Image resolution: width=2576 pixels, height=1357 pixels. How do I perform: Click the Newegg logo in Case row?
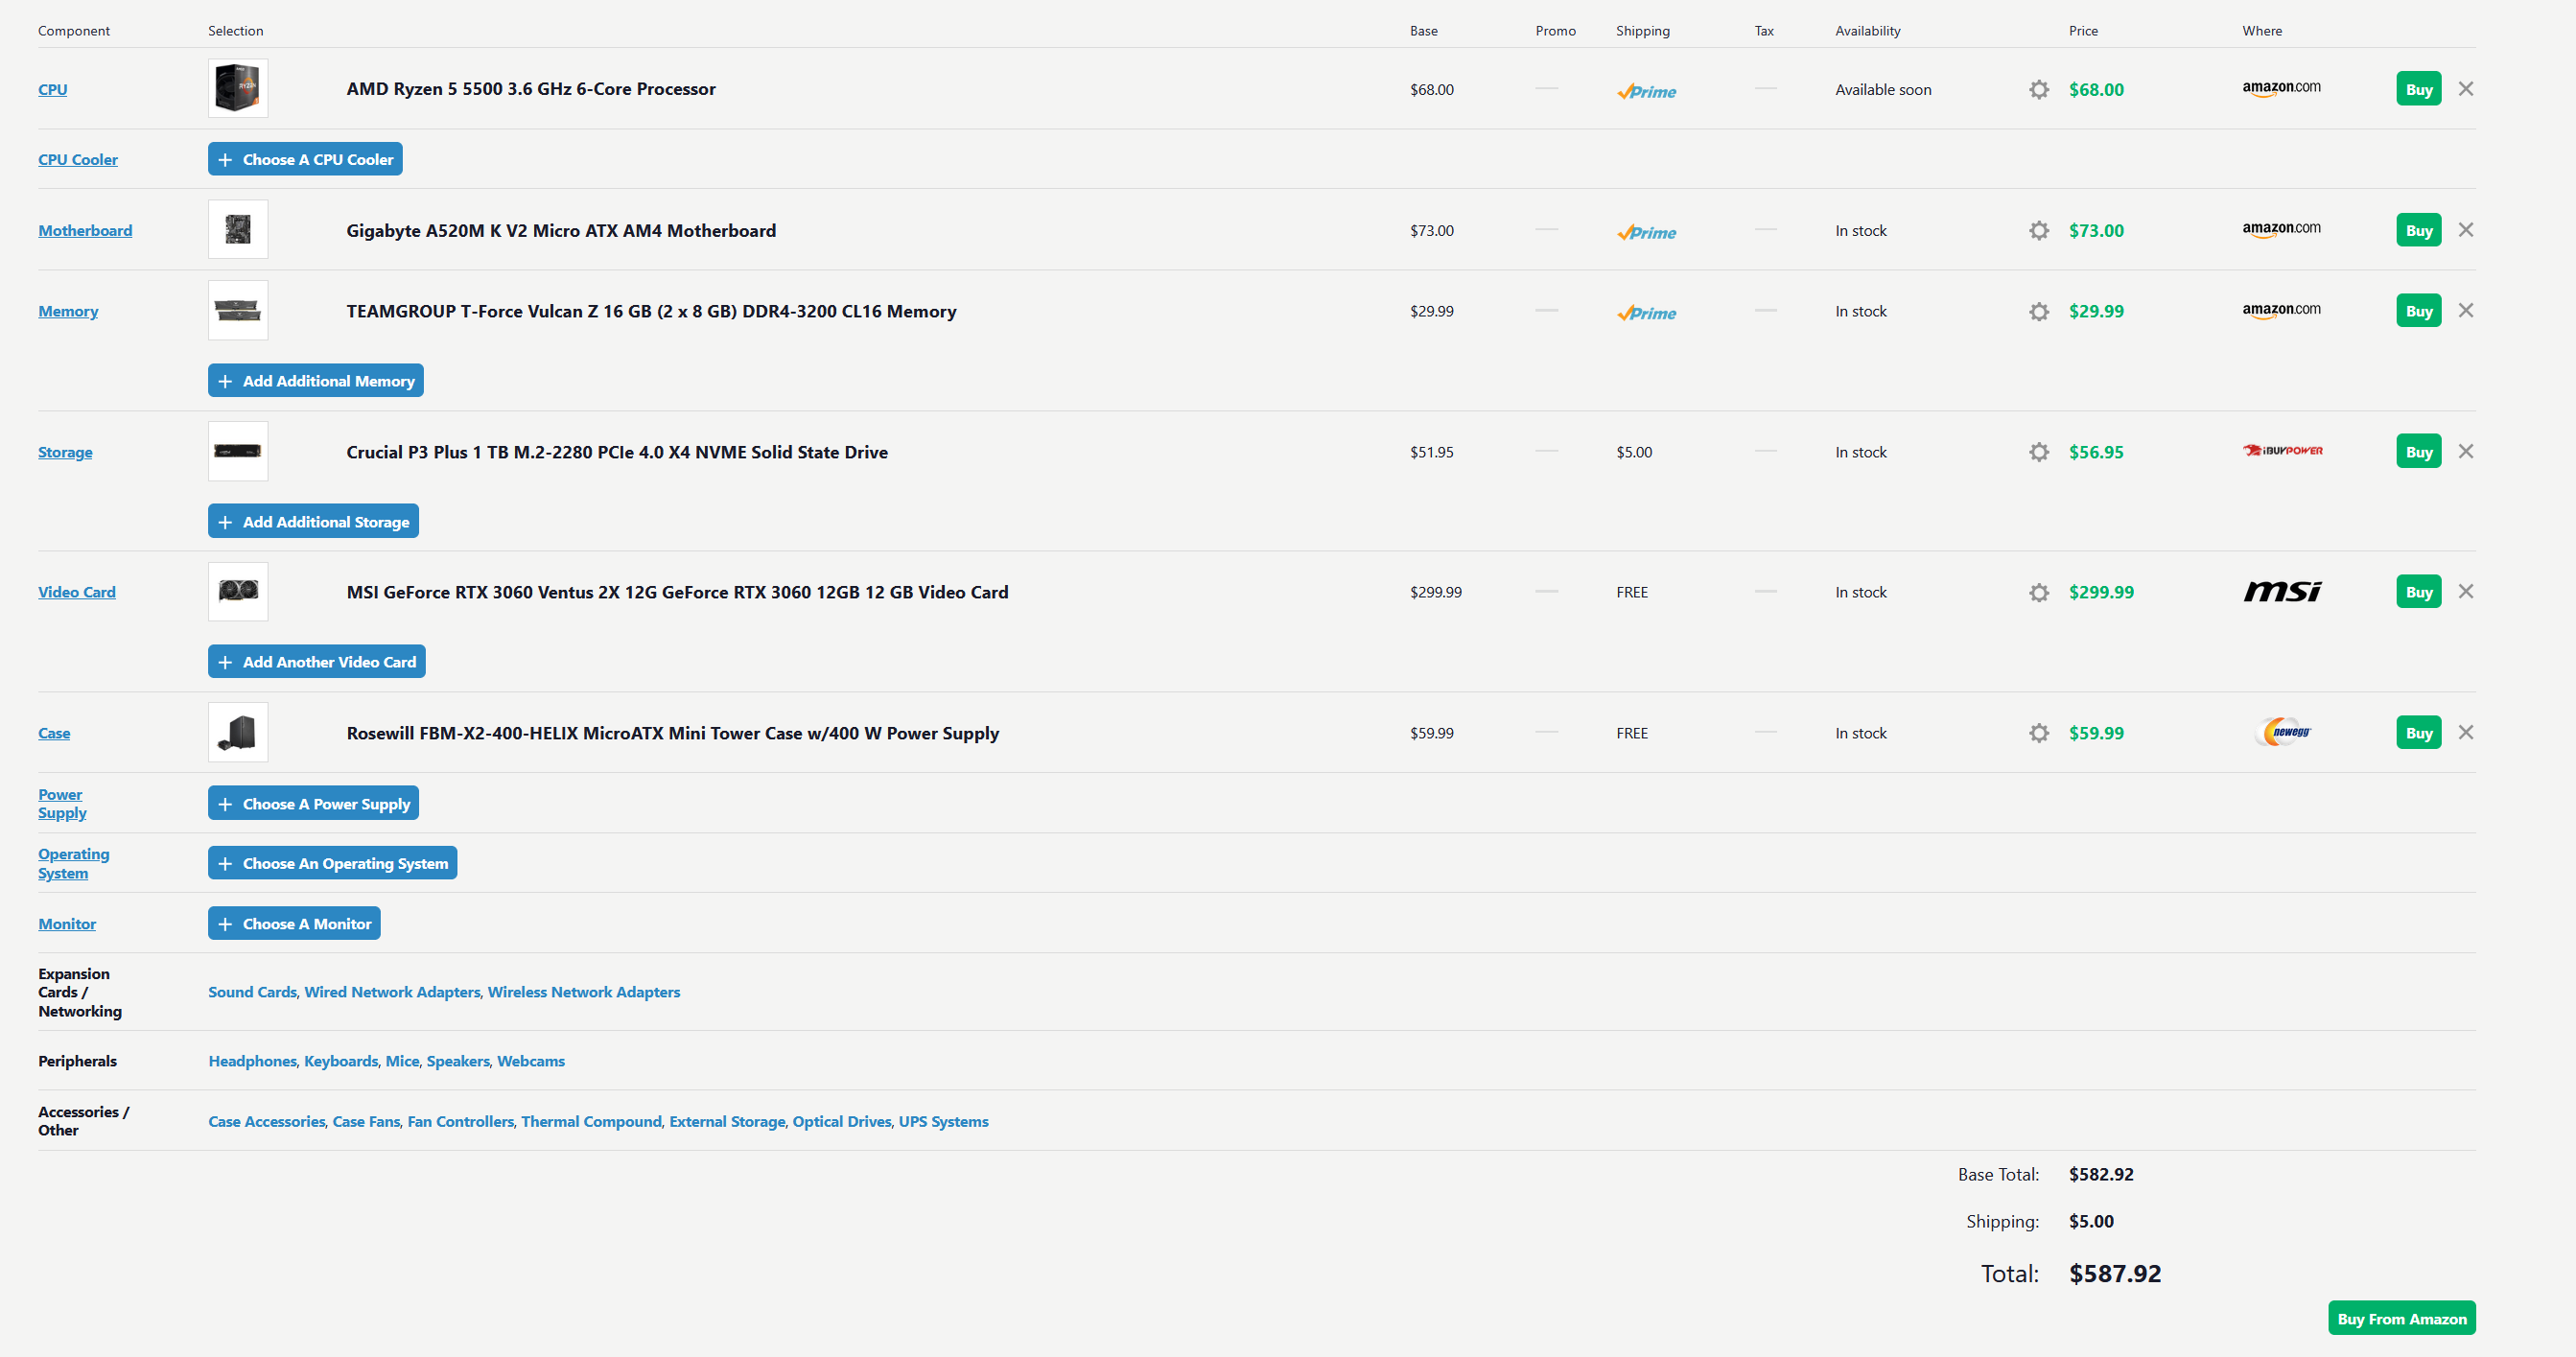click(x=2283, y=732)
